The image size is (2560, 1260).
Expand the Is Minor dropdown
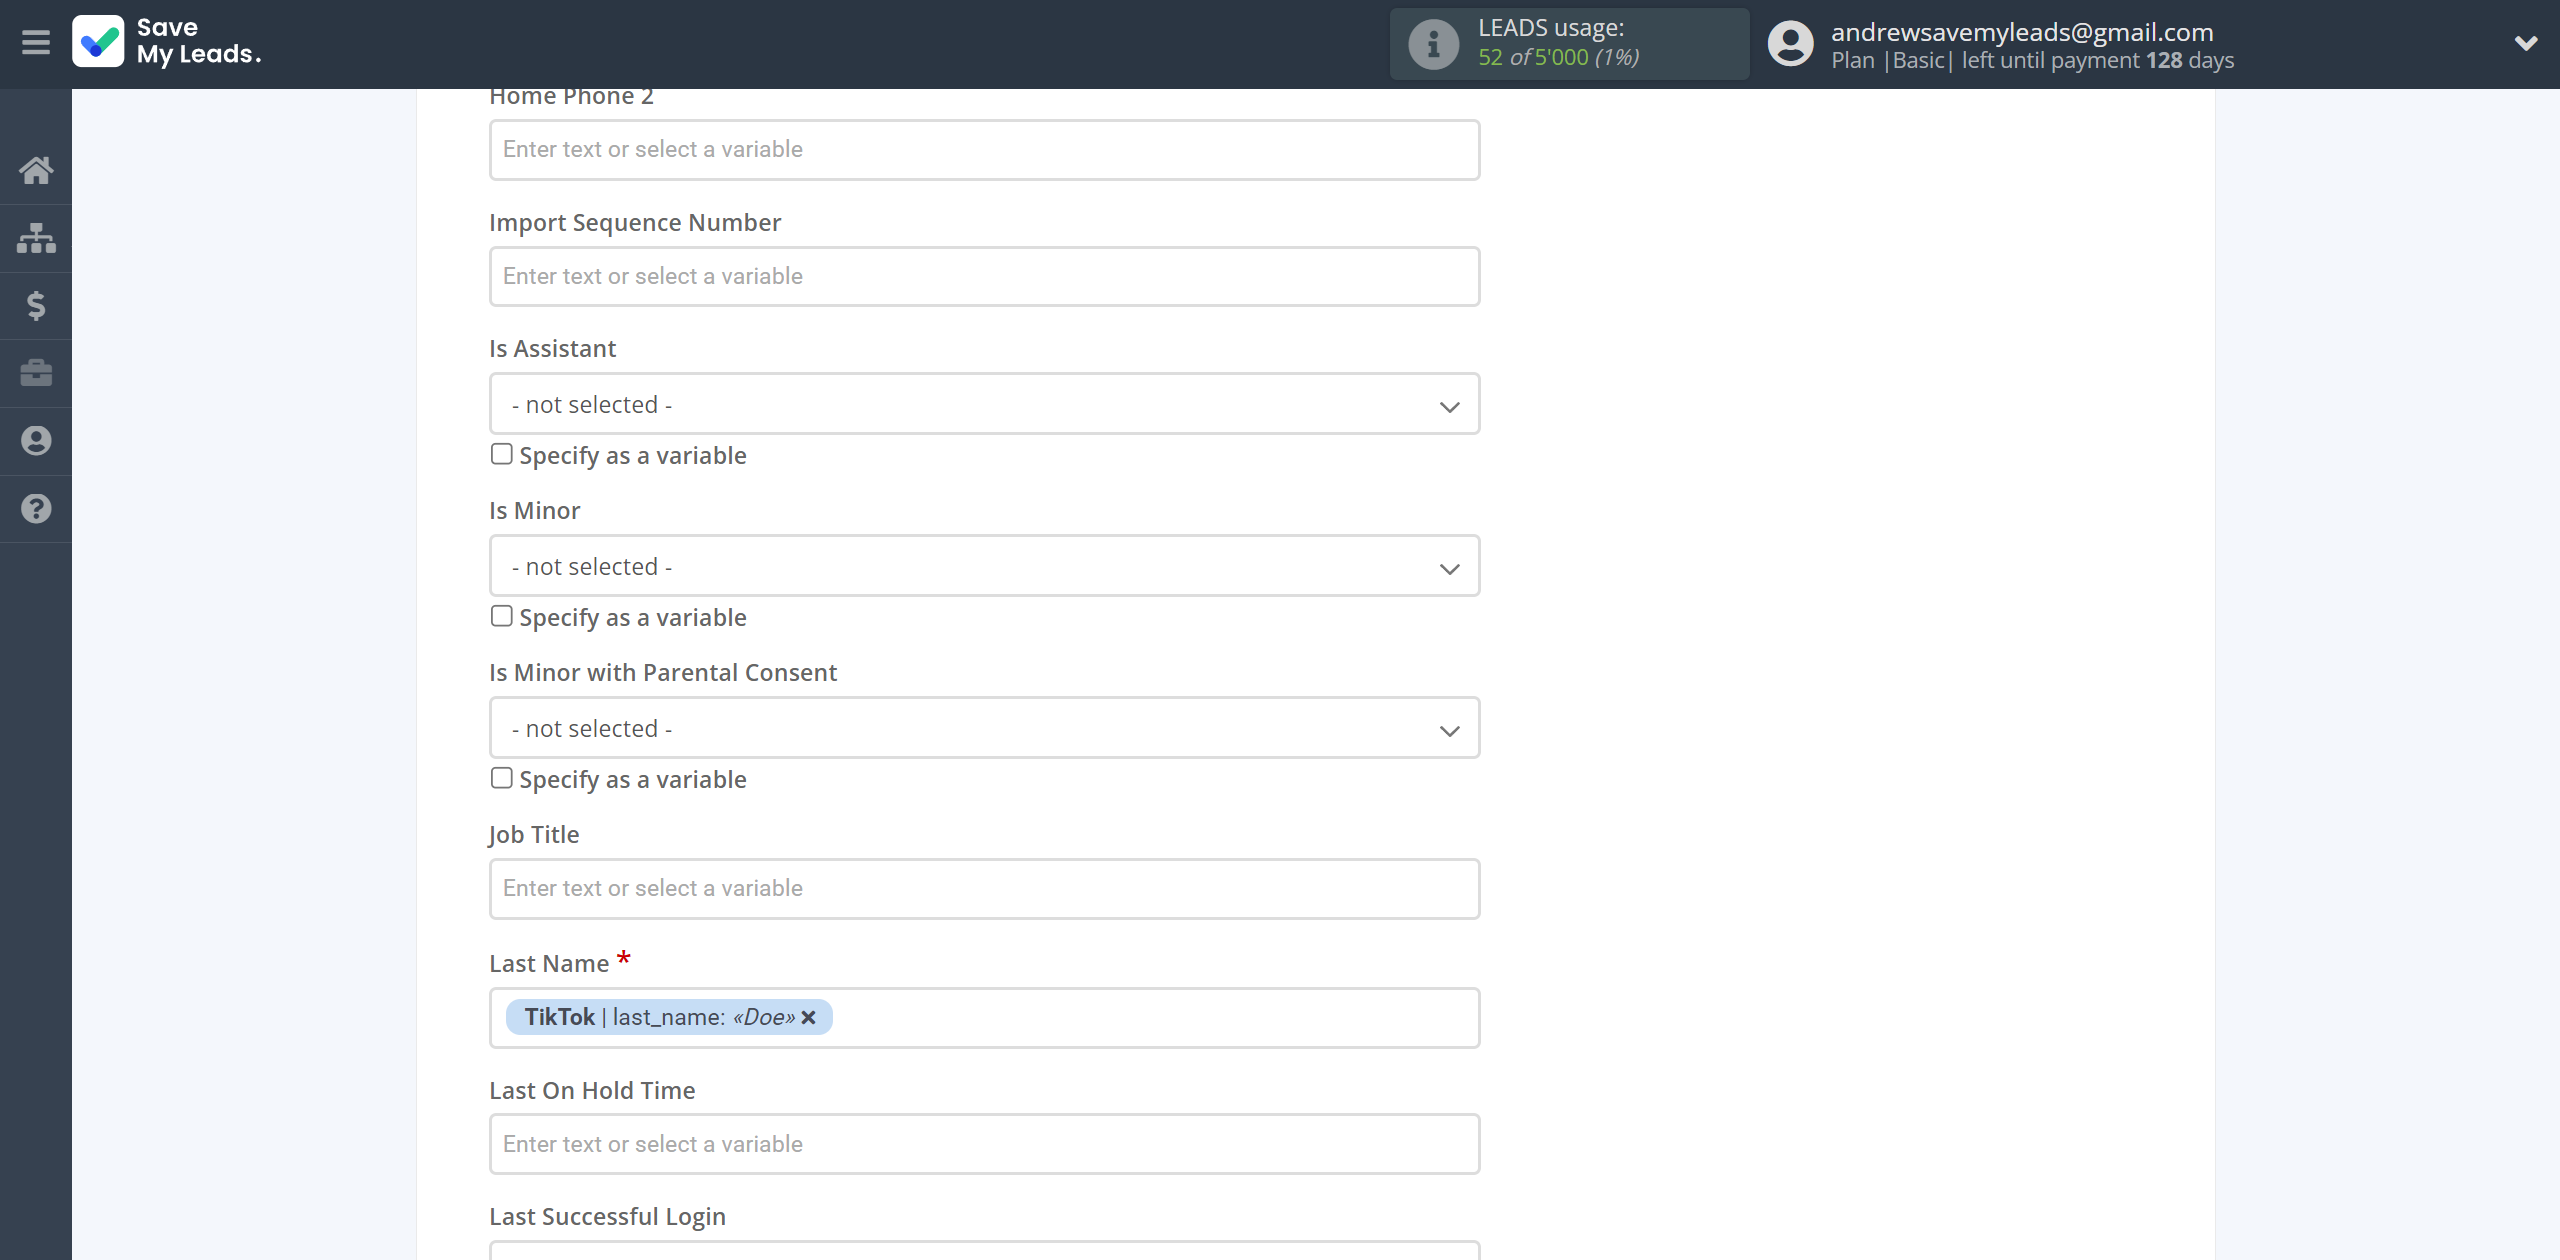[984, 566]
